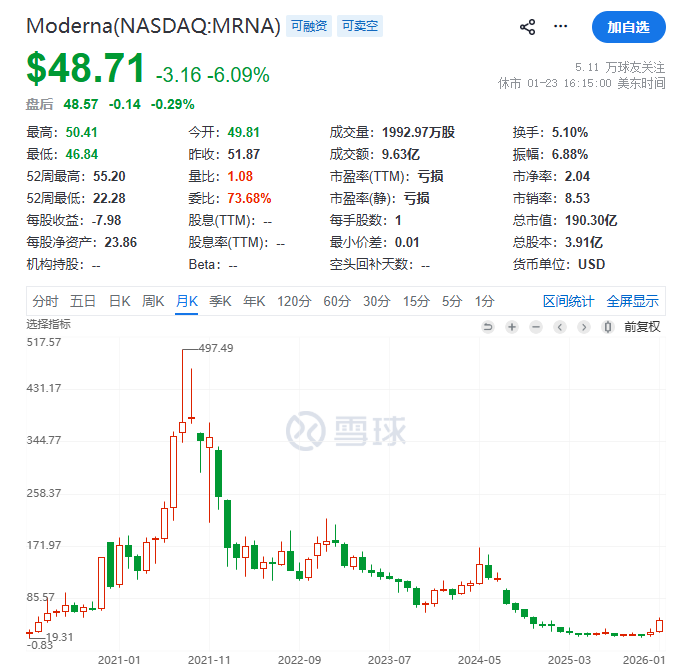
Task: Switch to the 周K chart tab
Action: click(x=153, y=301)
